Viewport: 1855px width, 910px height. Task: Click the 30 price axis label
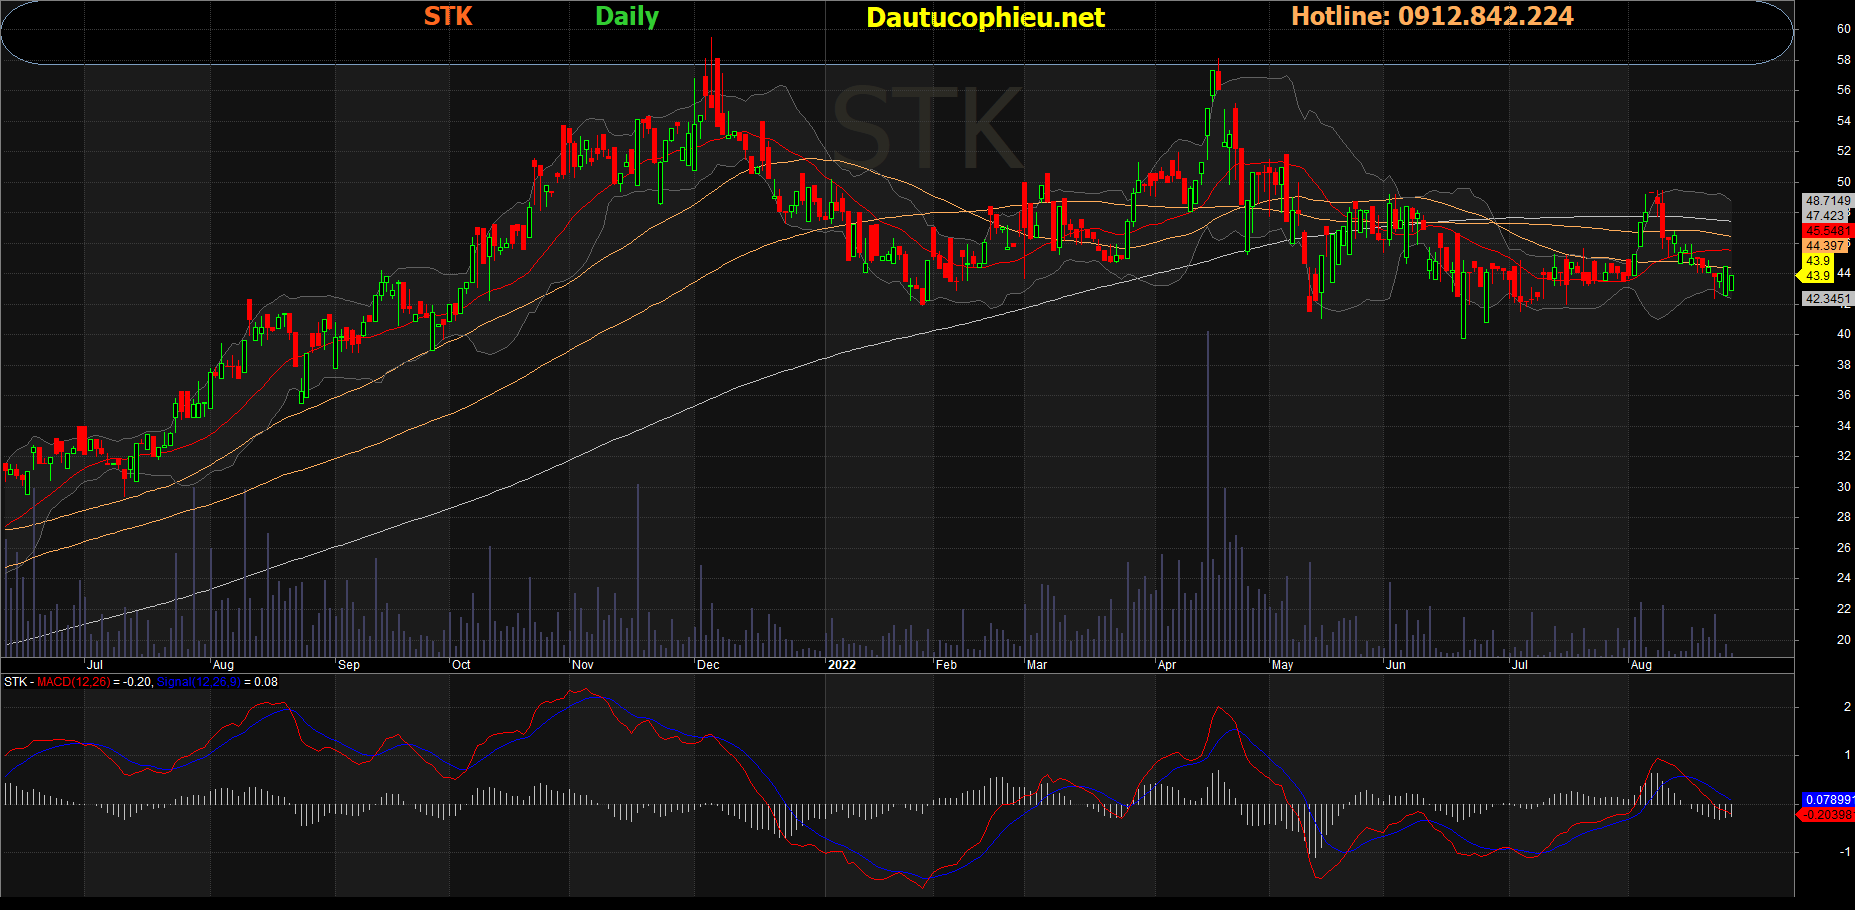click(x=1843, y=487)
